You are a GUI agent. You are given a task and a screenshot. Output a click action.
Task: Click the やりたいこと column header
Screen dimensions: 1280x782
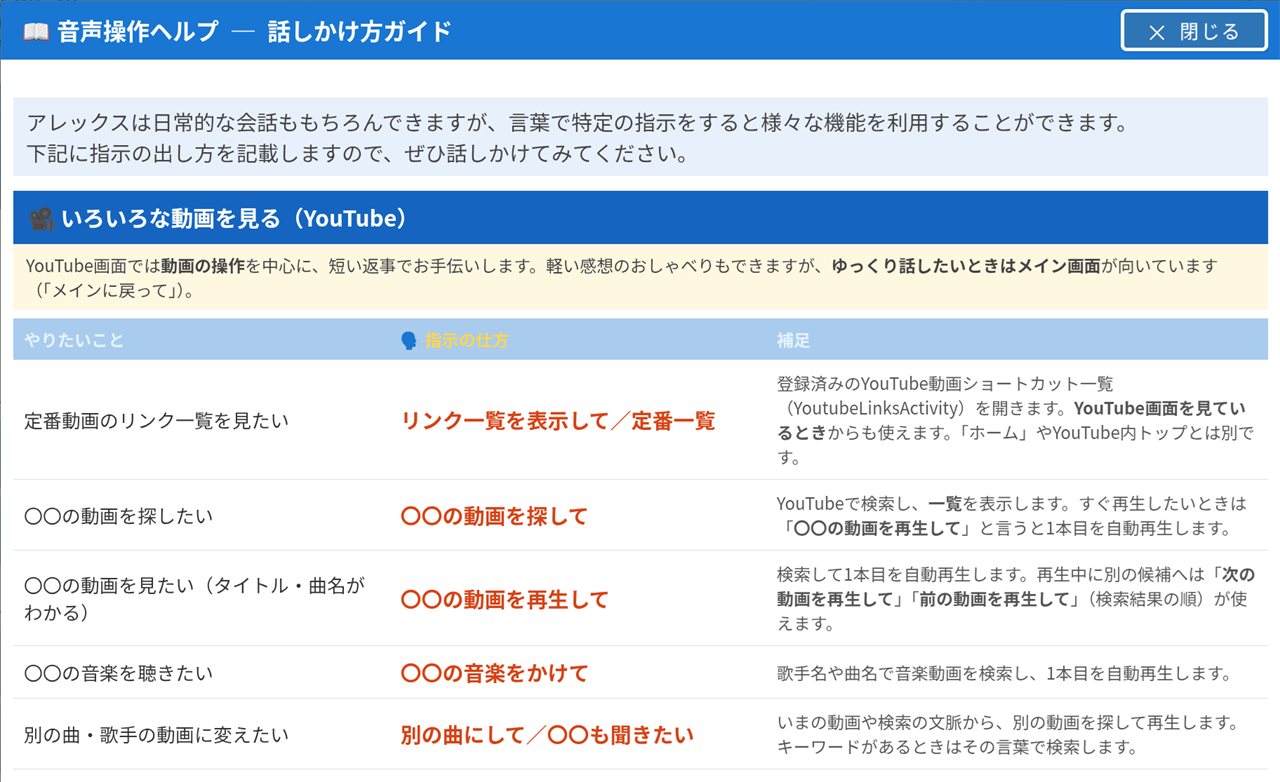pyautogui.click(x=75, y=340)
